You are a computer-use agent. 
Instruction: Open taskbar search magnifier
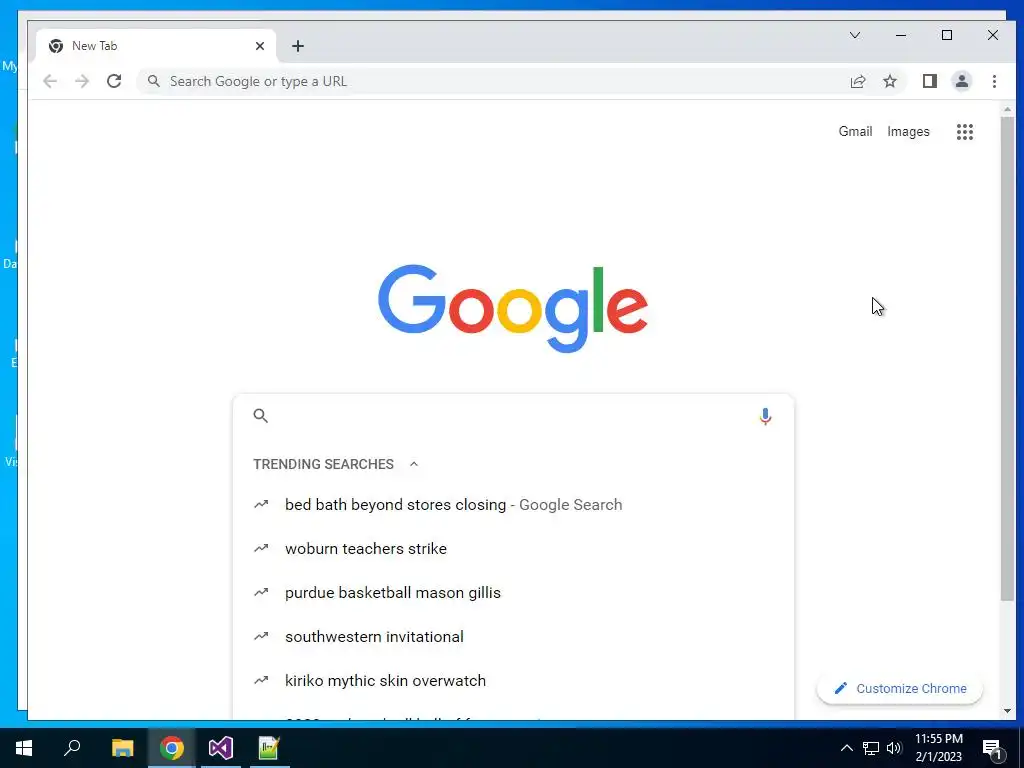coord(72,748)
